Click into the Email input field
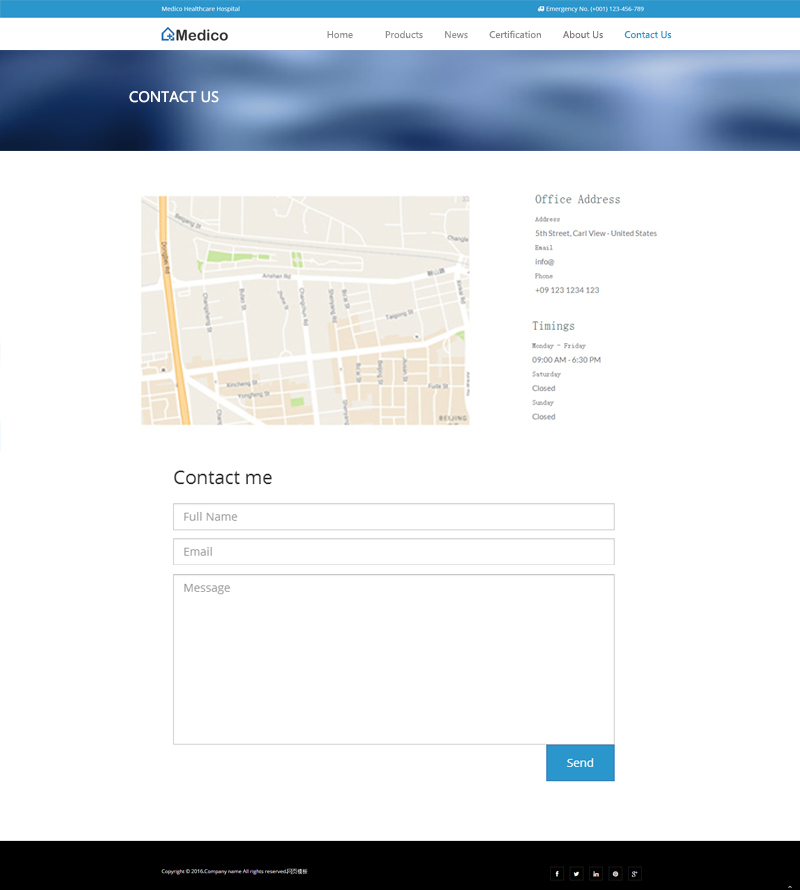 pos(393,552)
